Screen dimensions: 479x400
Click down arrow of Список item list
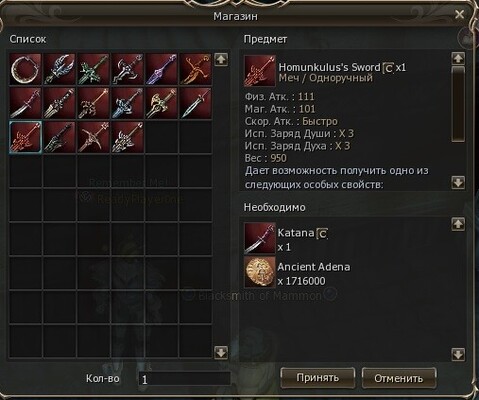coord(221,352)
